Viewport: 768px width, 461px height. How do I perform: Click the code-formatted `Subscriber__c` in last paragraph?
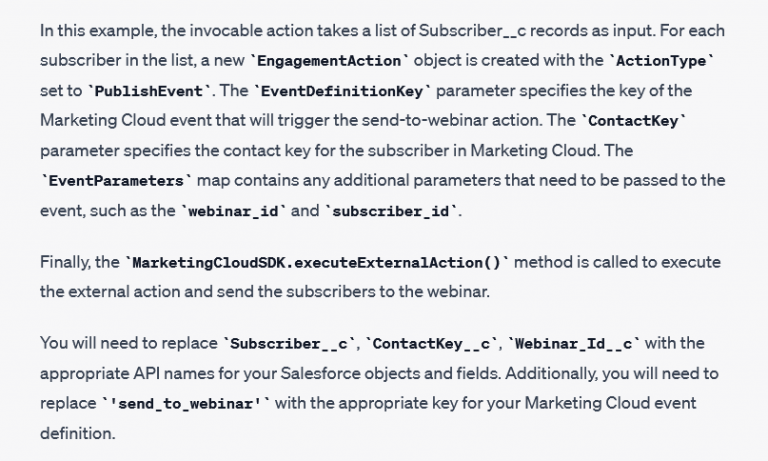[x=291, y=344]
